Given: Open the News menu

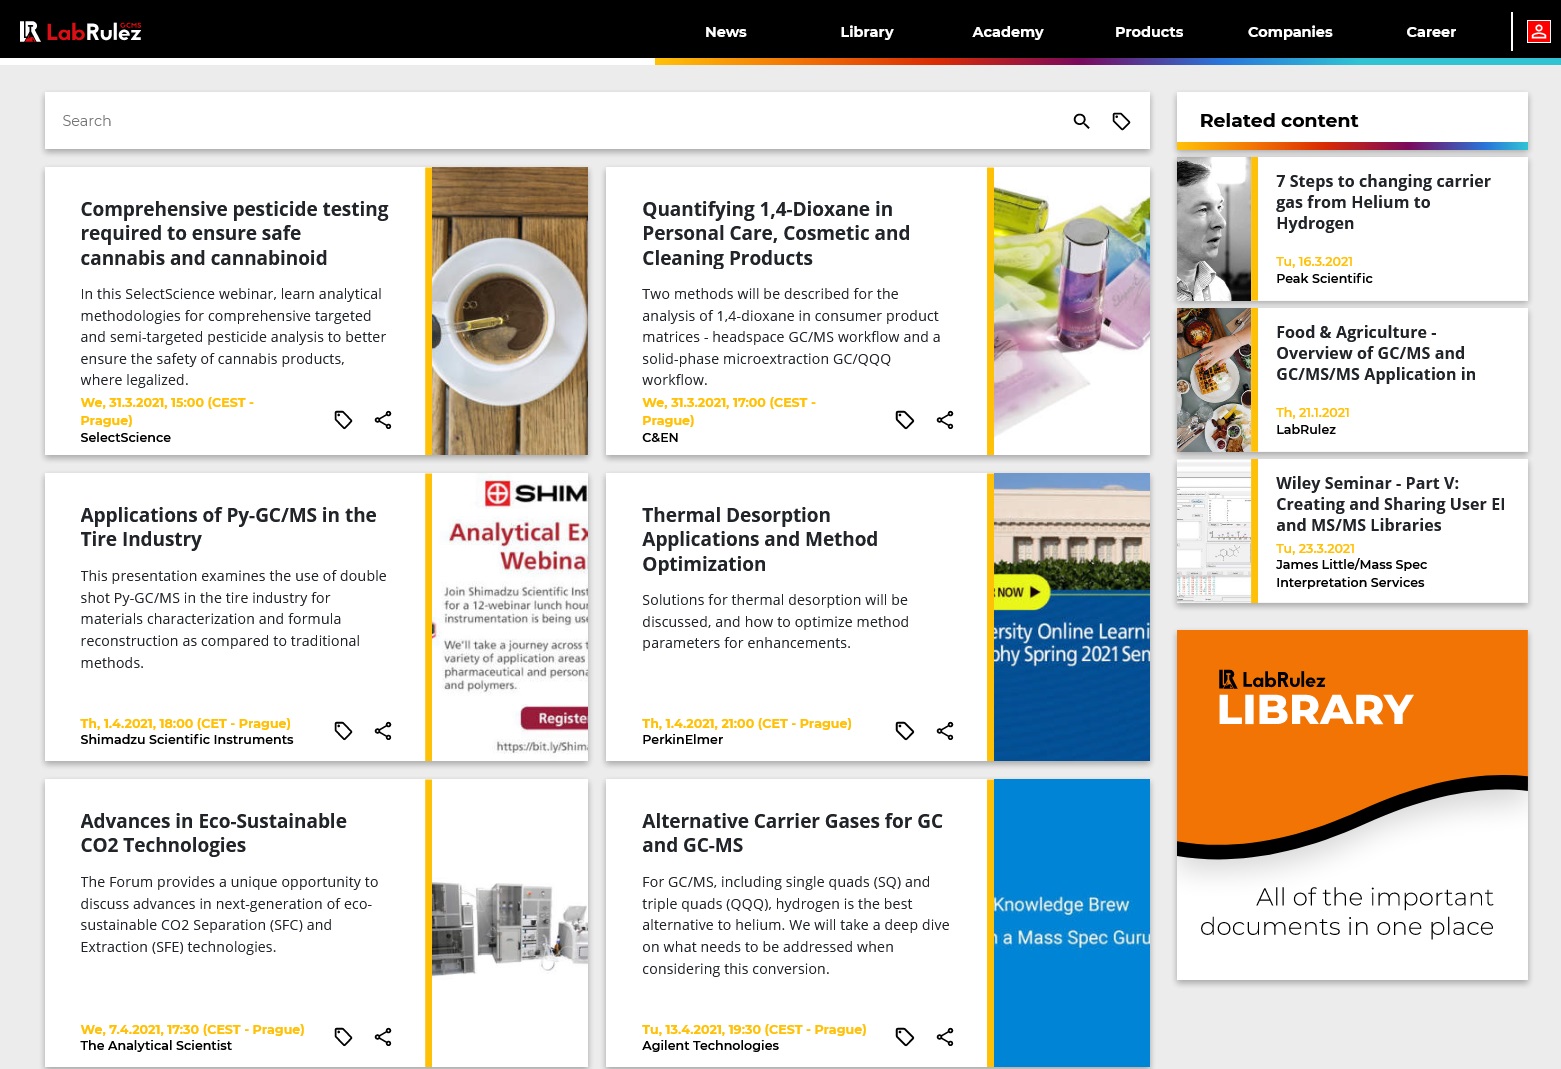Looking at the screenshot, I should (726, 32).
